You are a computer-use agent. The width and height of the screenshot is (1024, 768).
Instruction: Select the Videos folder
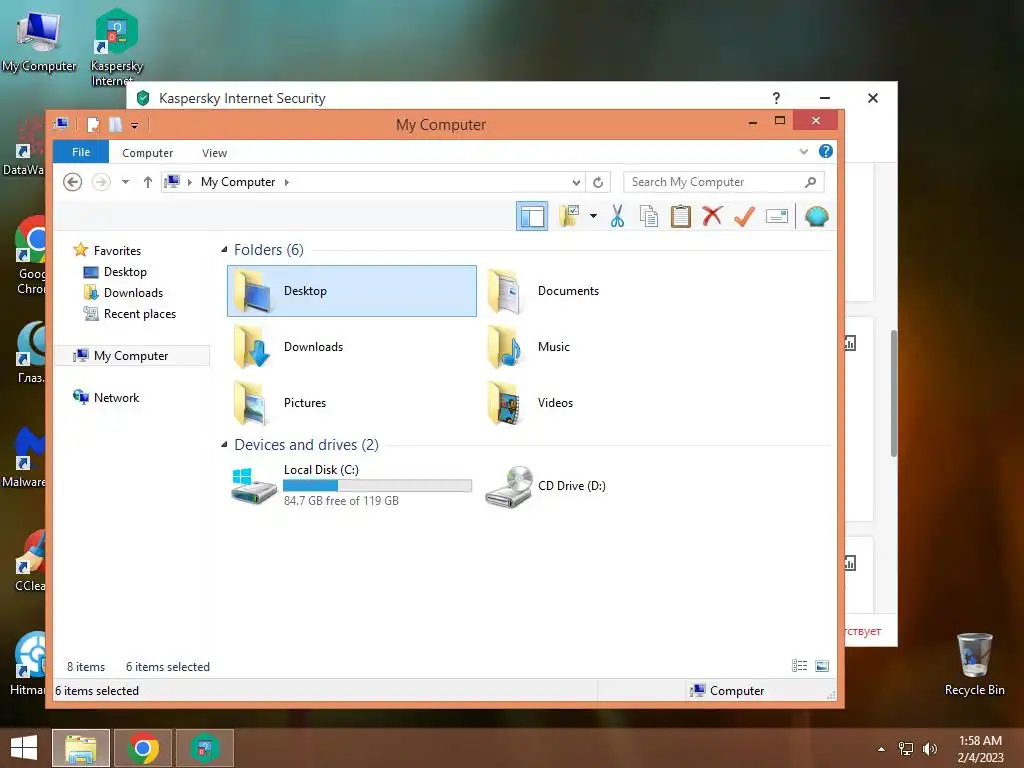tap(531, 403)
